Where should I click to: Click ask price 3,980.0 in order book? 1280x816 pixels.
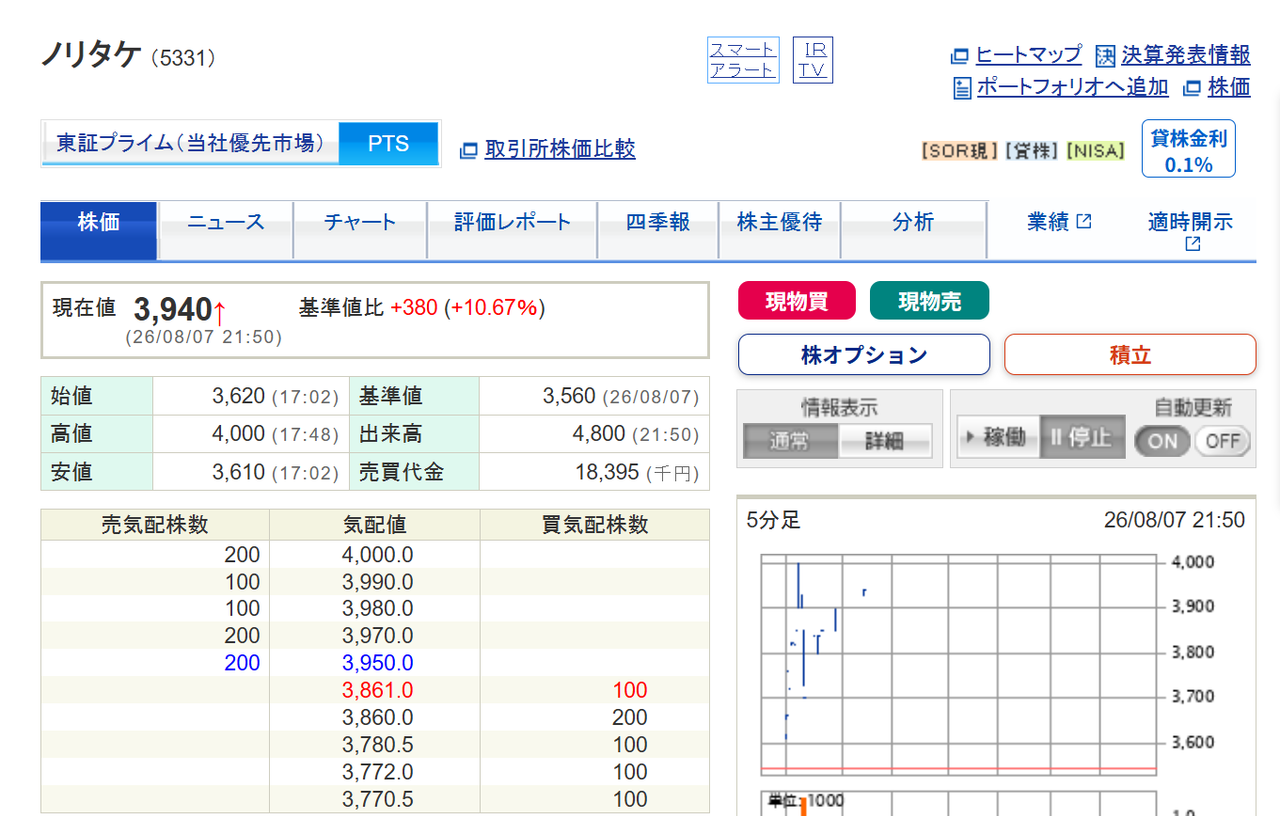point(378,609)
